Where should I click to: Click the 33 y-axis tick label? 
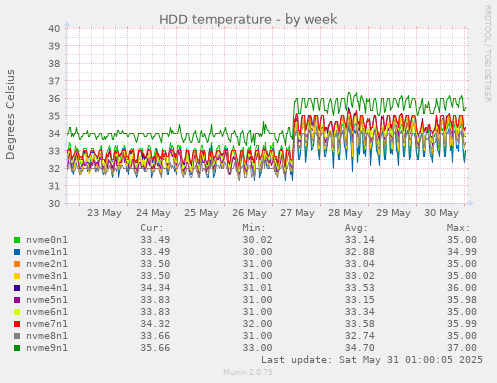point(54,151)
